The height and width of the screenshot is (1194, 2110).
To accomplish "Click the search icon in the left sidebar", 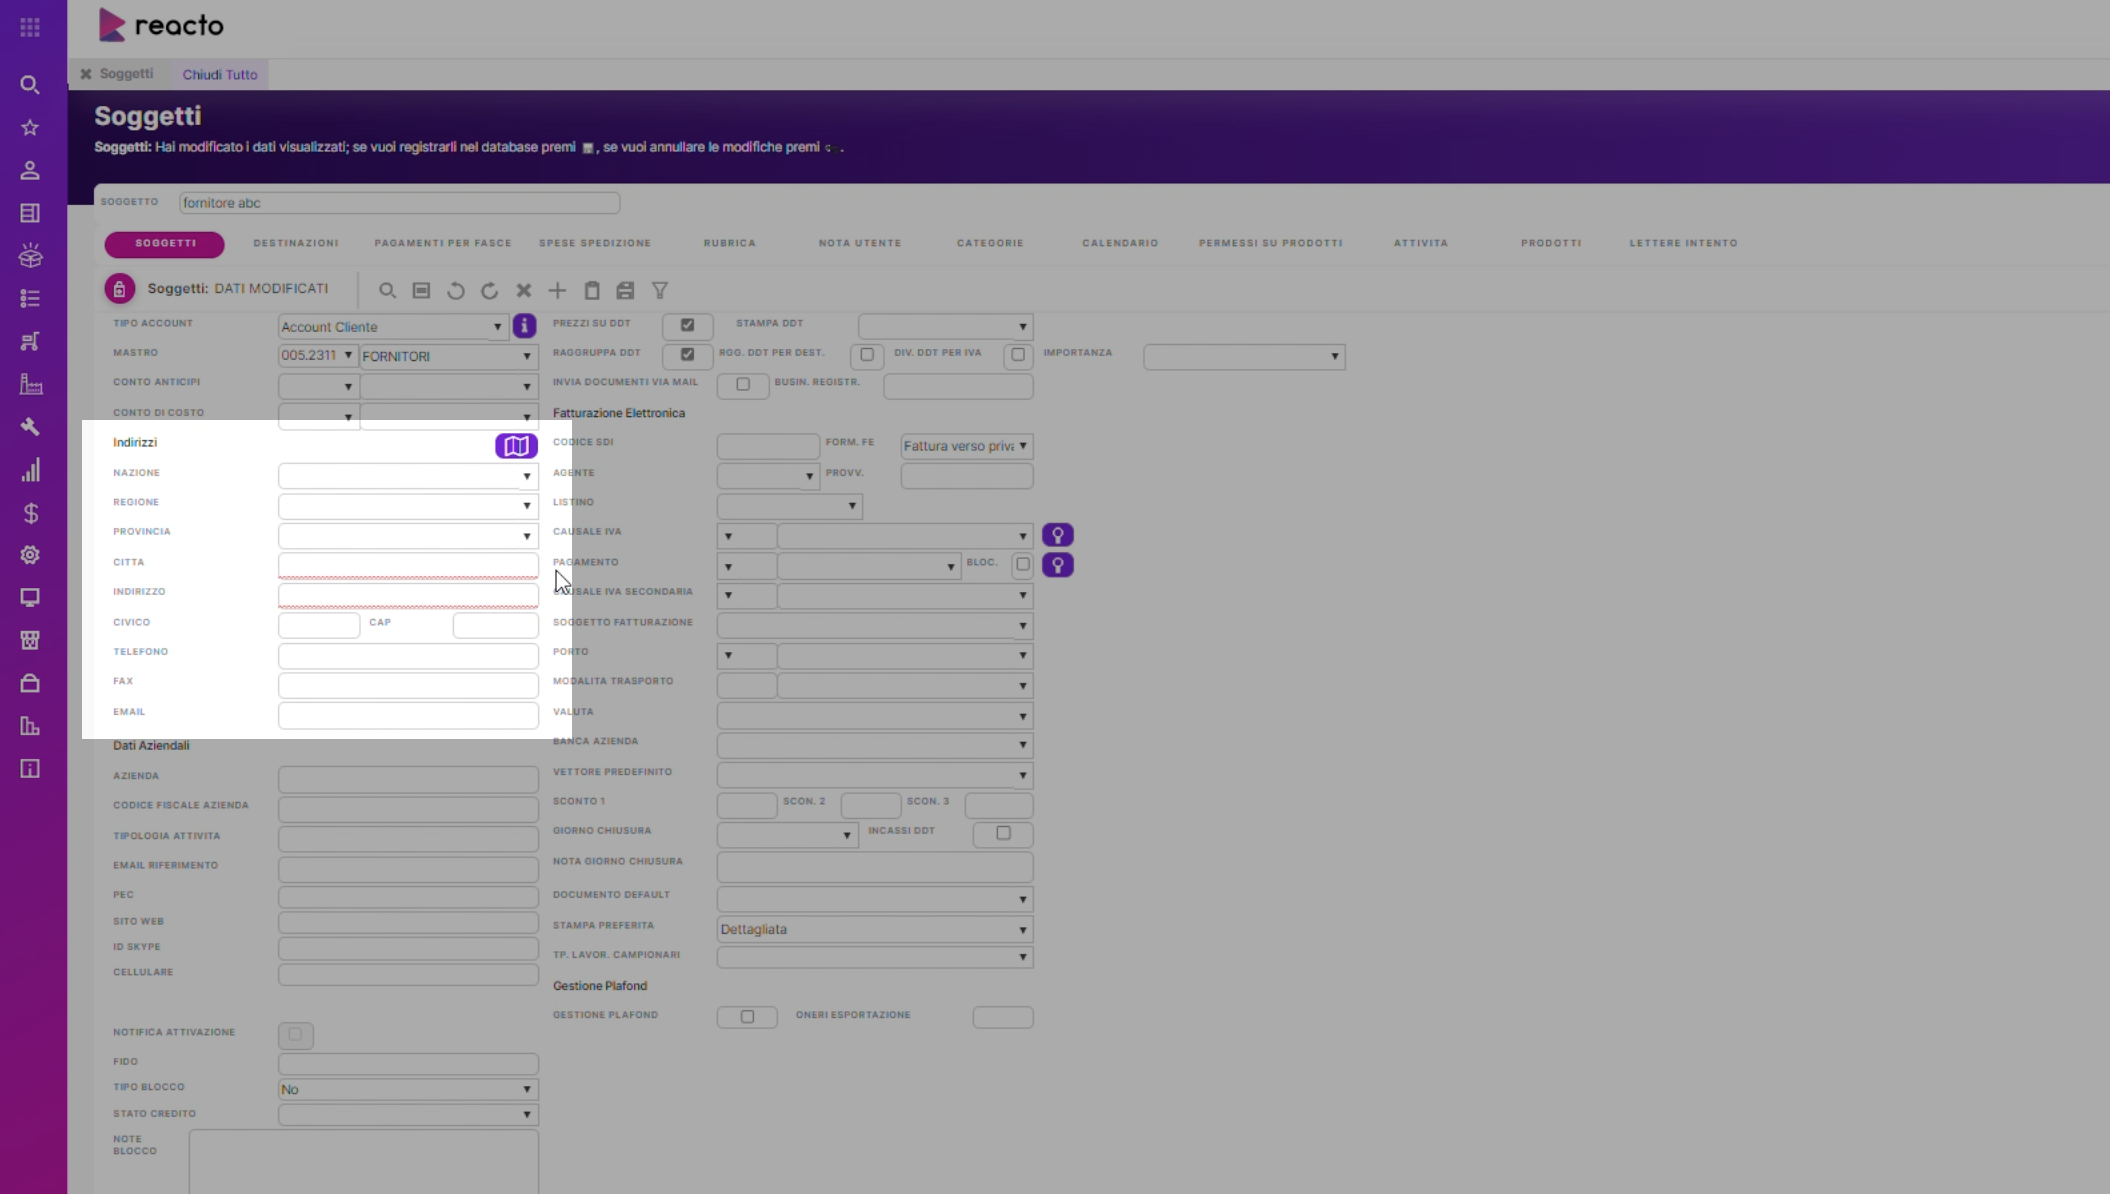I will tap(30, 85).
